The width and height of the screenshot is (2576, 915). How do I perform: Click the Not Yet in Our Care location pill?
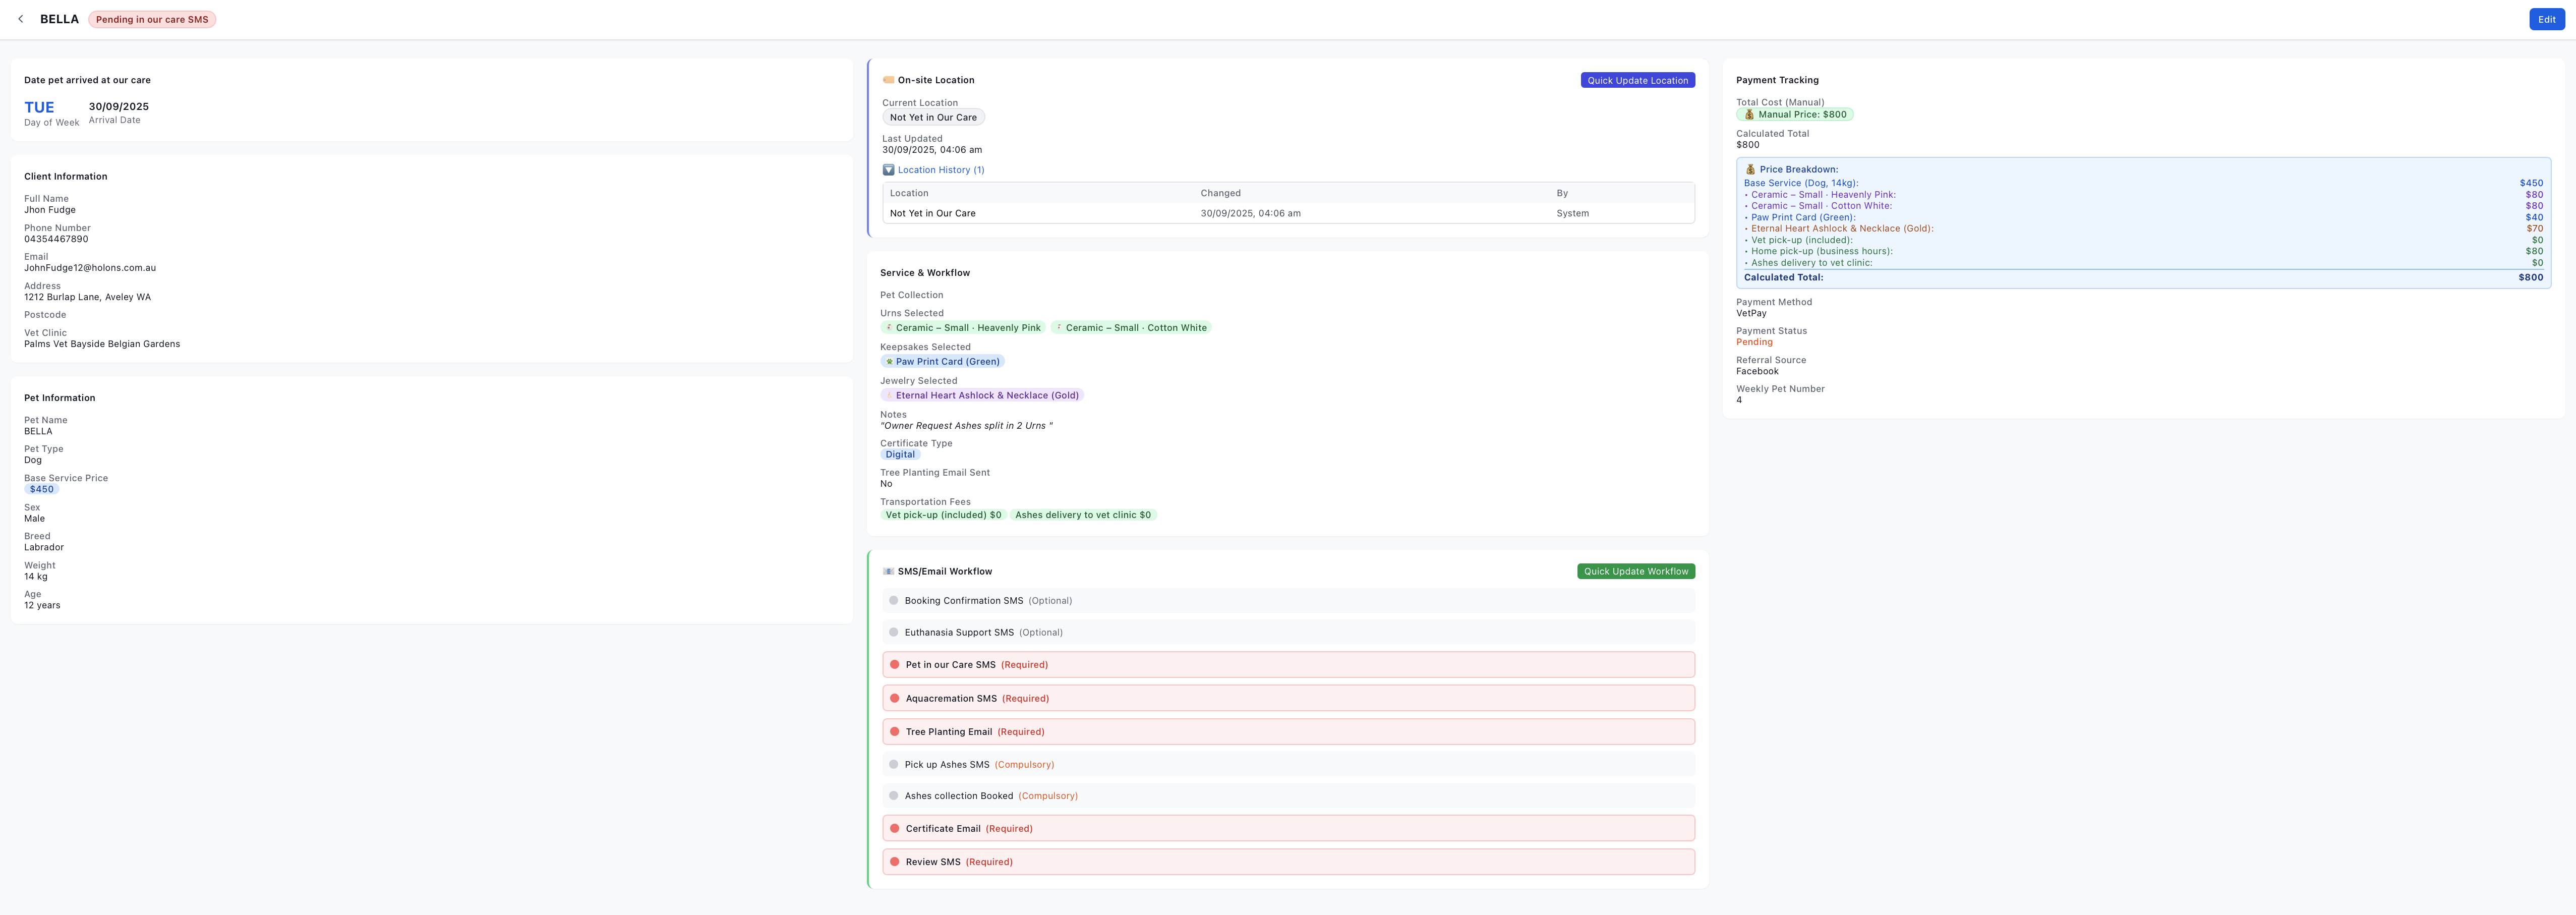coord(933,117)
